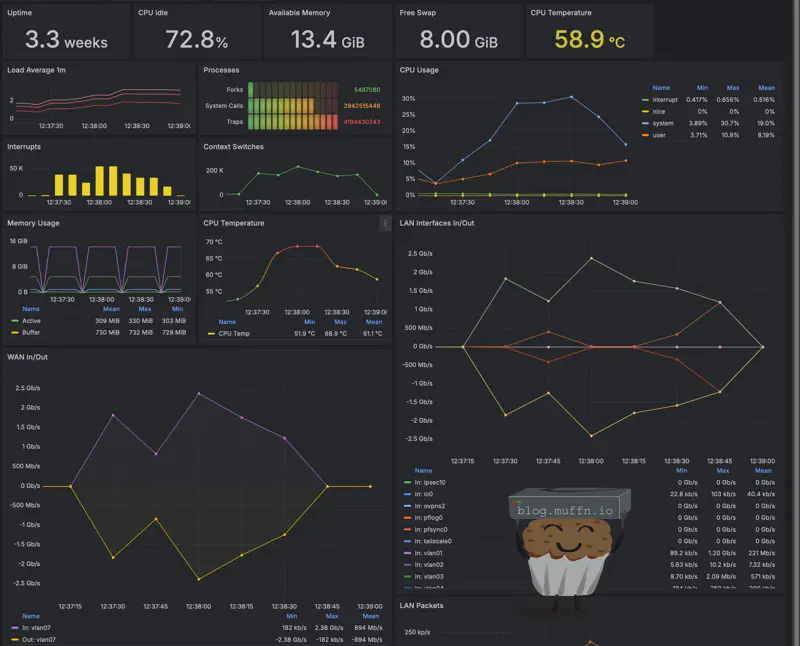800x646 pixels.
Task: Toggle the Active series in Memory Usage legend
Action: 32,320
